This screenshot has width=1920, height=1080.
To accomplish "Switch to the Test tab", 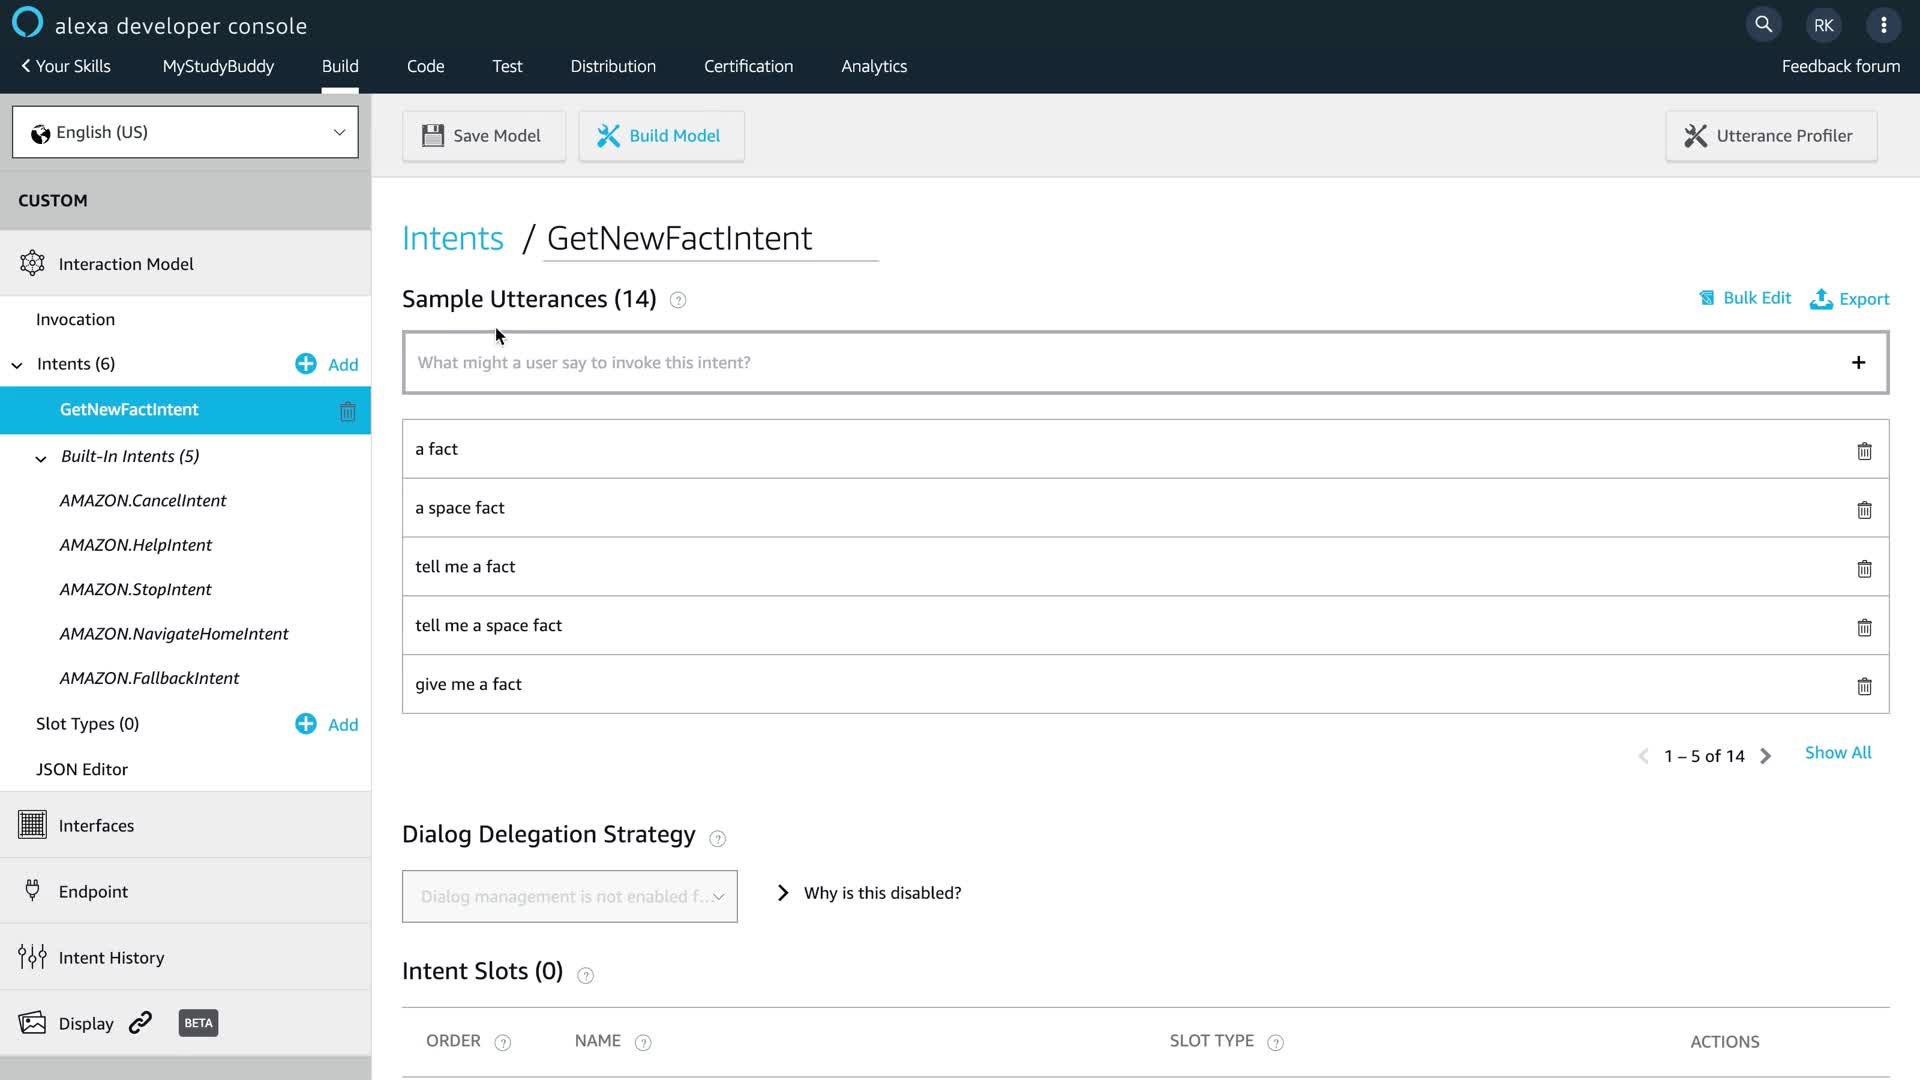I will click(507, 66).
